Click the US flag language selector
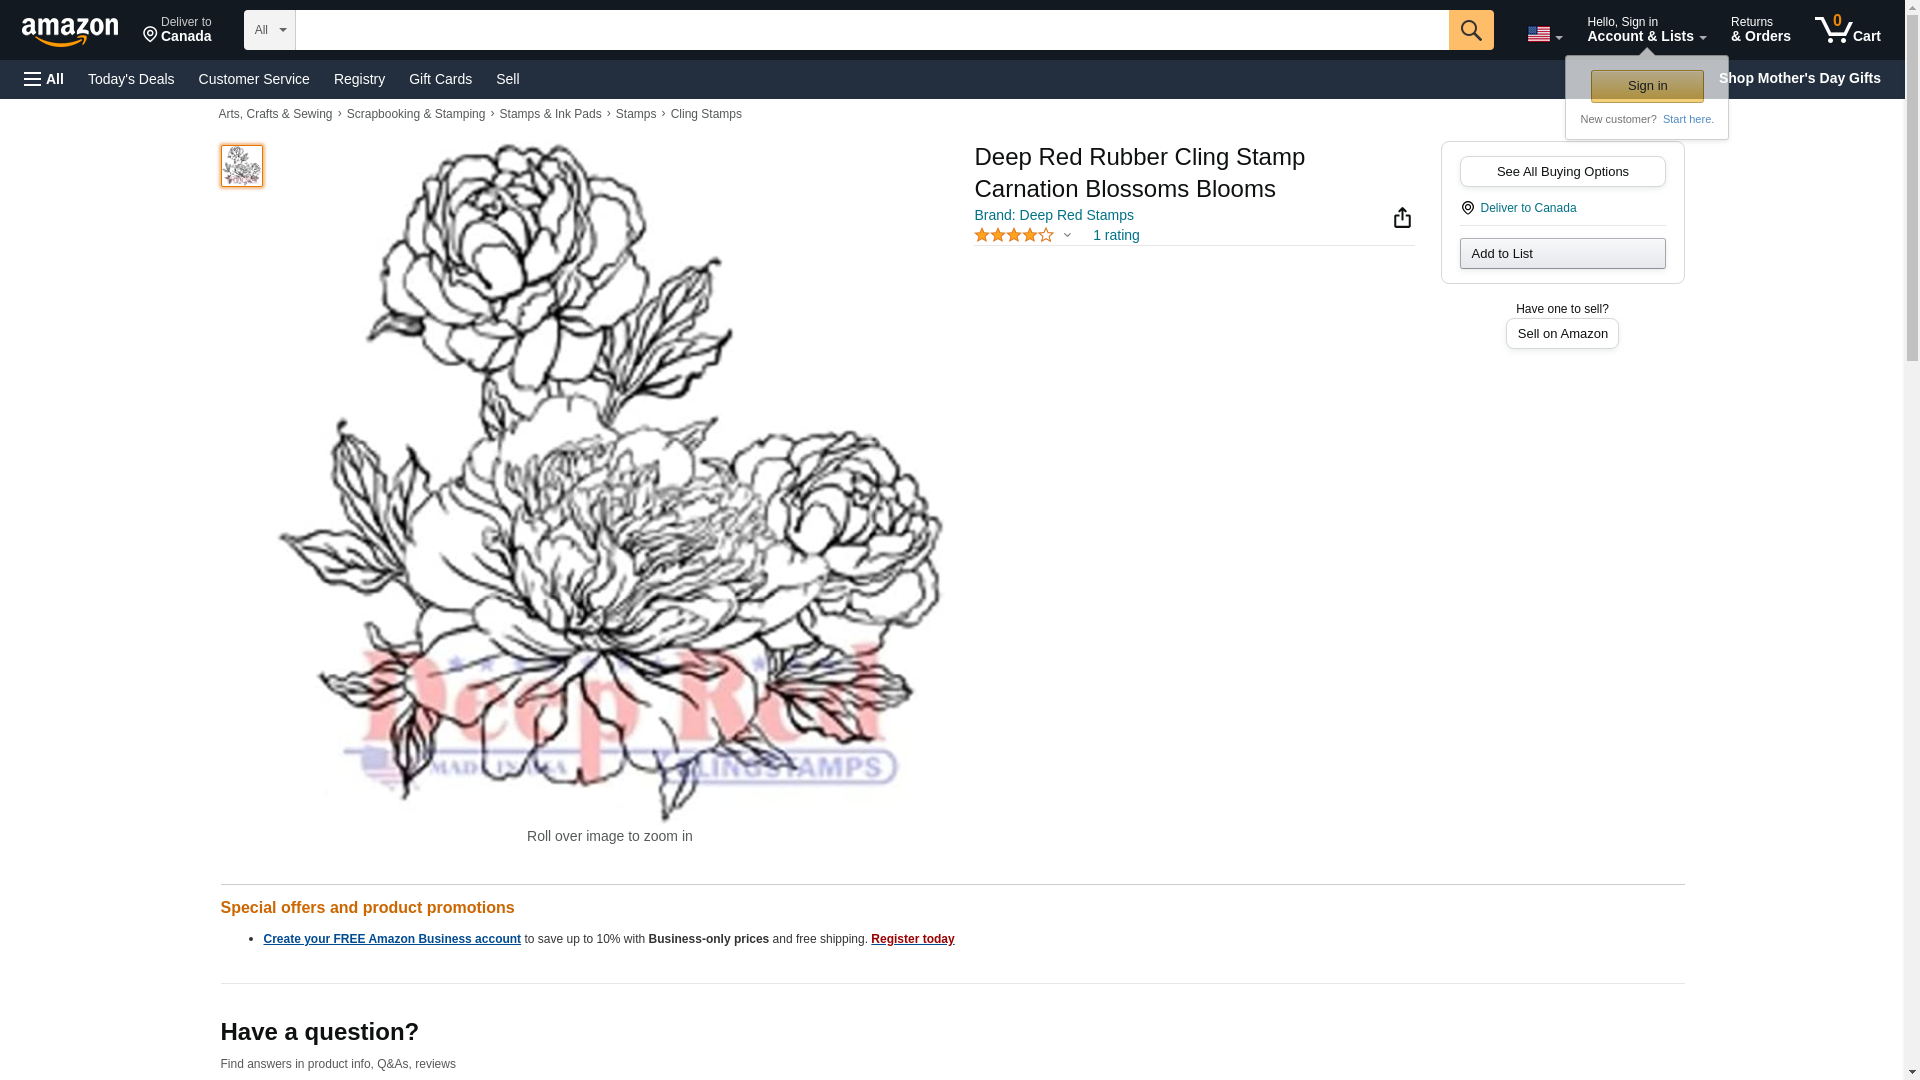 (1544, 34)
